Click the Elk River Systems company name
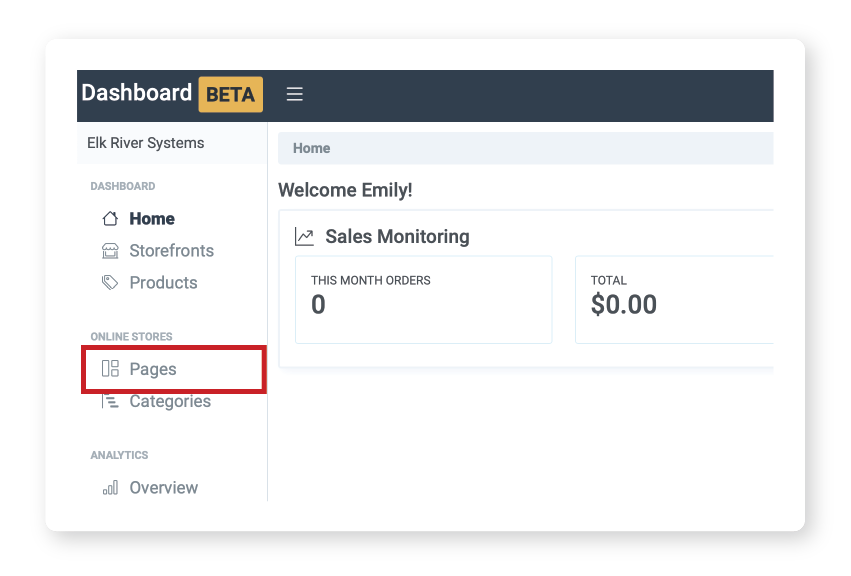 click(x=146, y=143)
